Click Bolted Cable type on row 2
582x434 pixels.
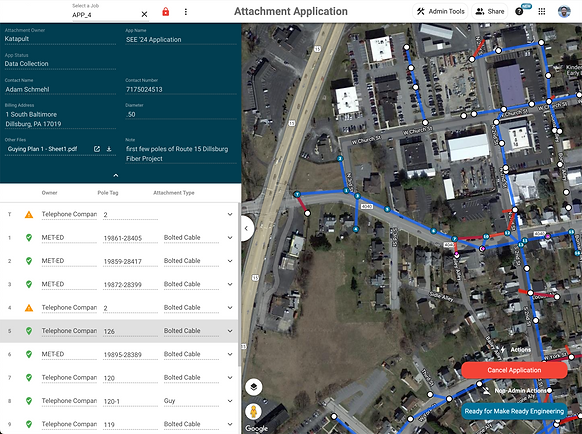pos(191,261)
